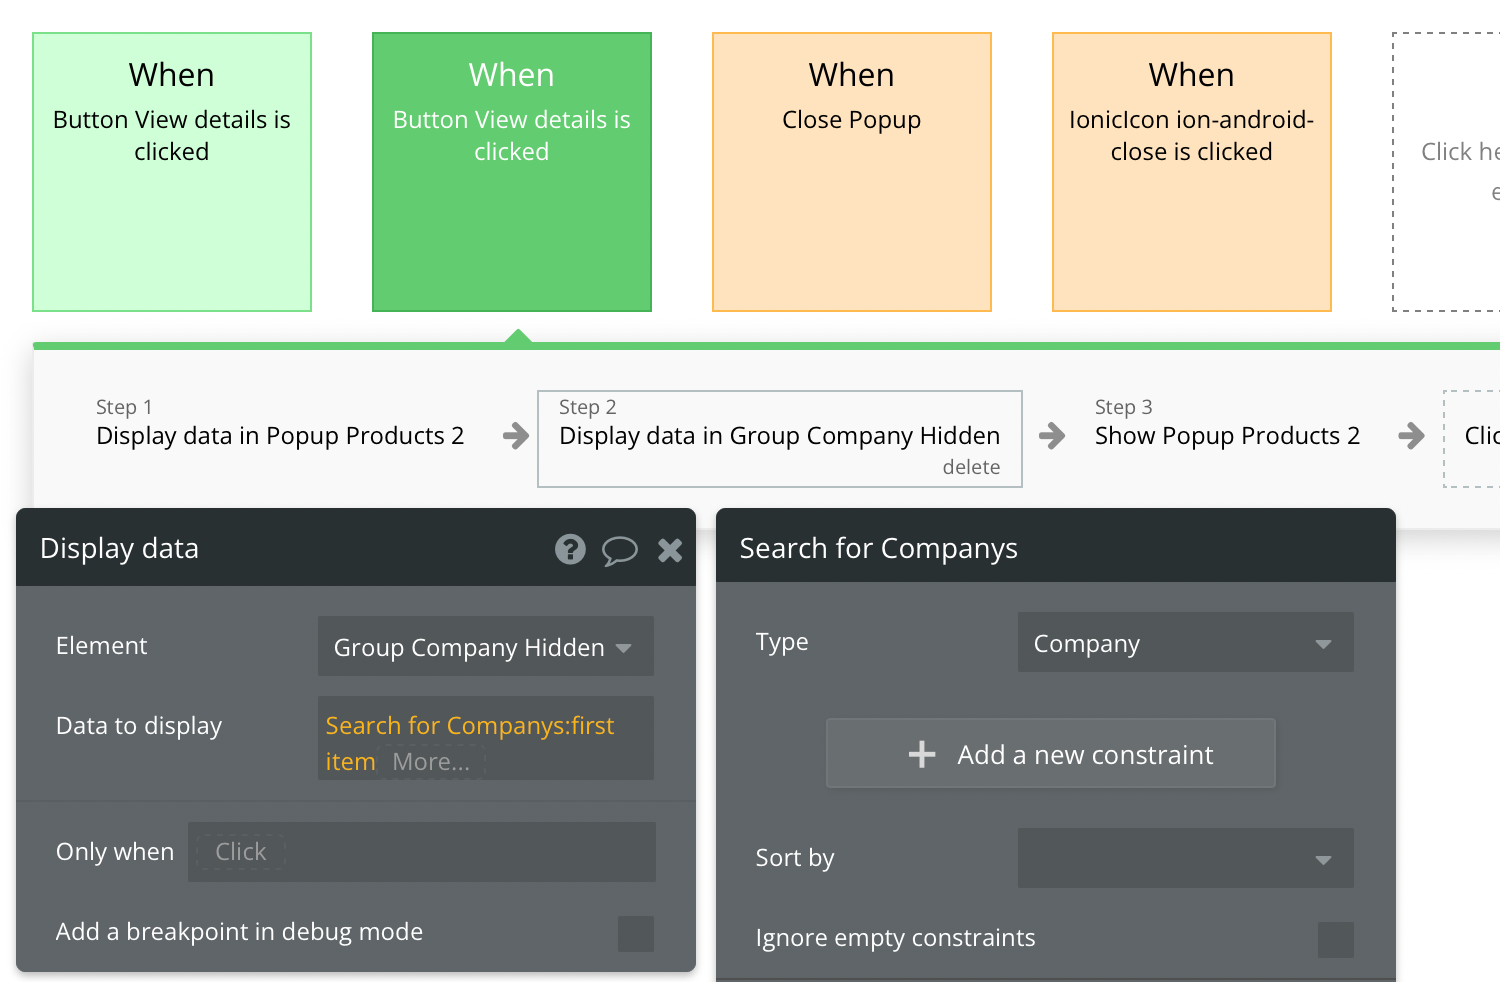Click the Search for Companys panel title
Screen dimensions: 1500x982
pyautogui.click(x=879, y=548)
